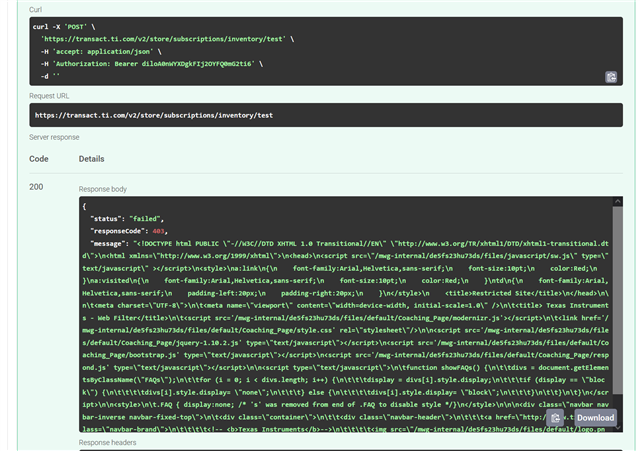The image size is (640, 451).
Task: Click the "message" key in response body
Action: click(x=106, y=244)
